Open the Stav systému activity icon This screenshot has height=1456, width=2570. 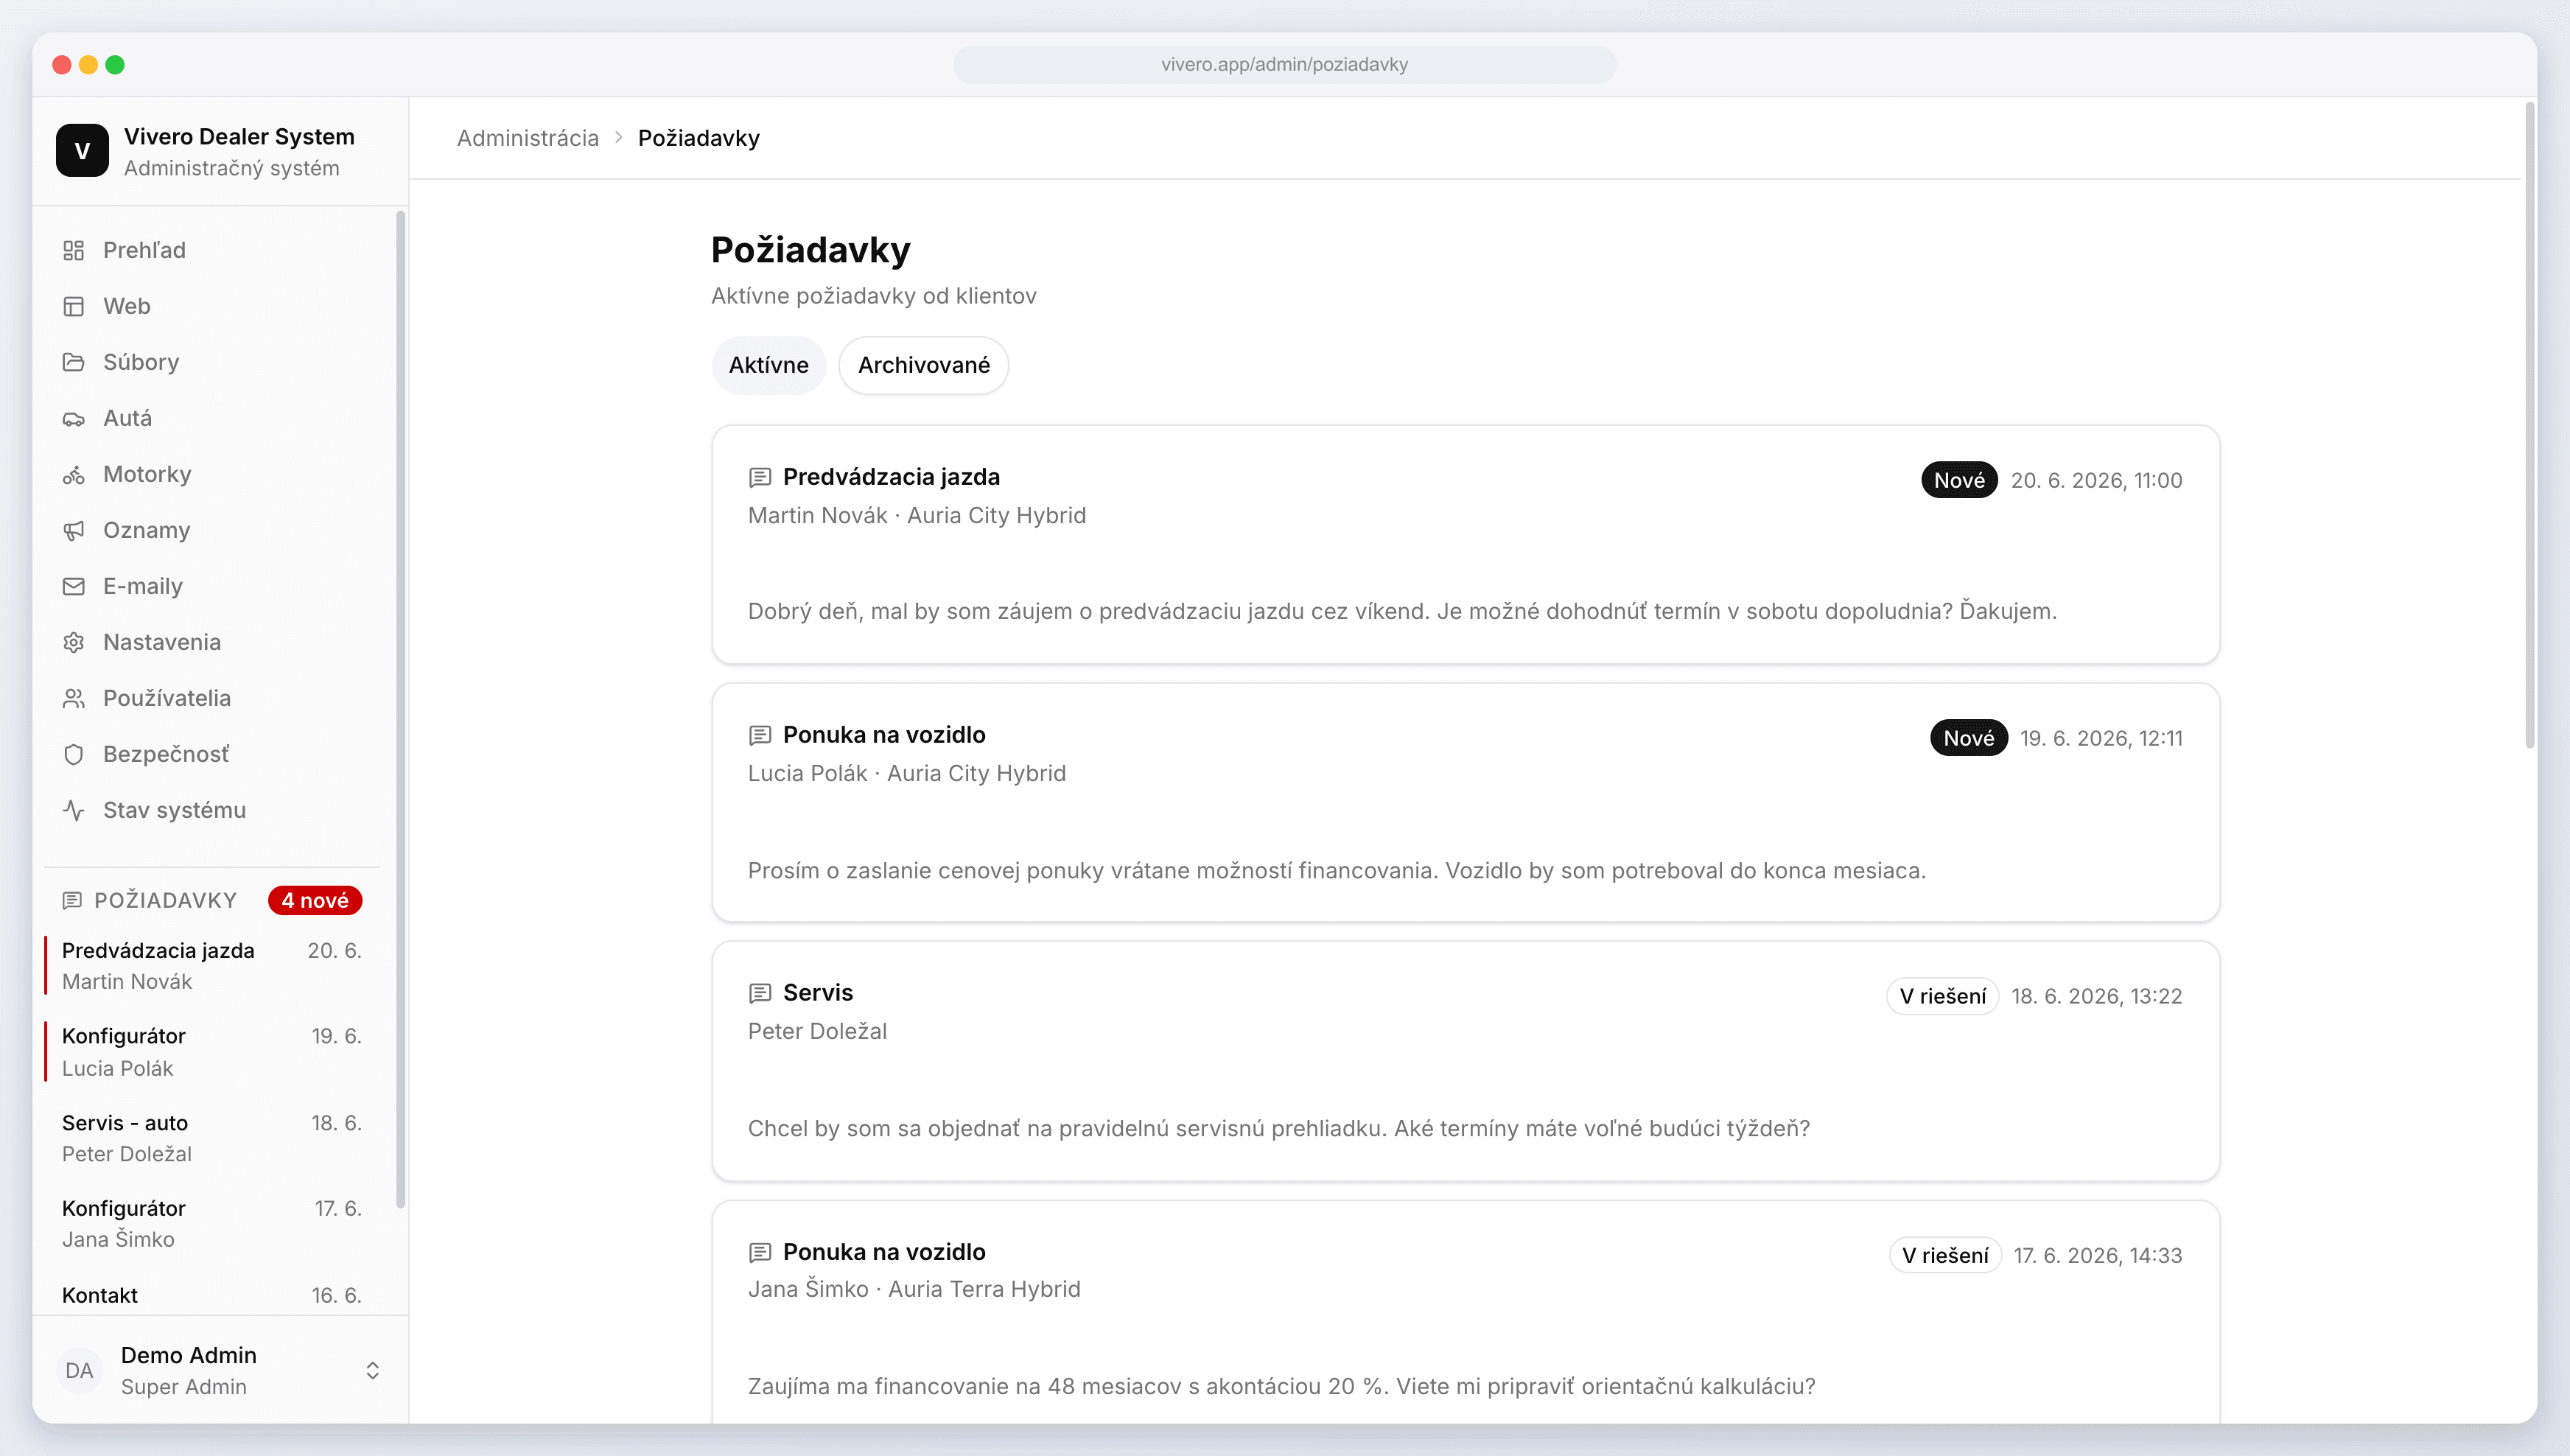(x=73, y=810)
